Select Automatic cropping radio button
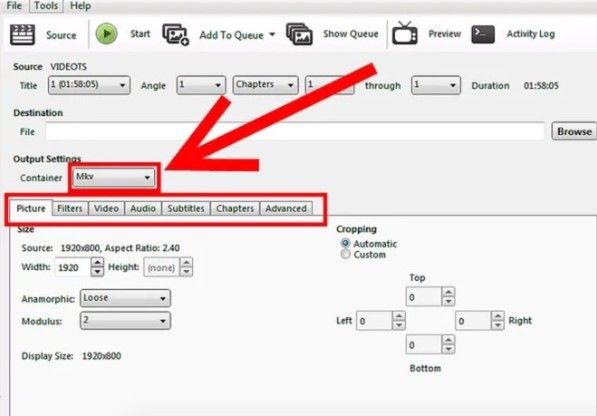 click(x=345, y=243)
